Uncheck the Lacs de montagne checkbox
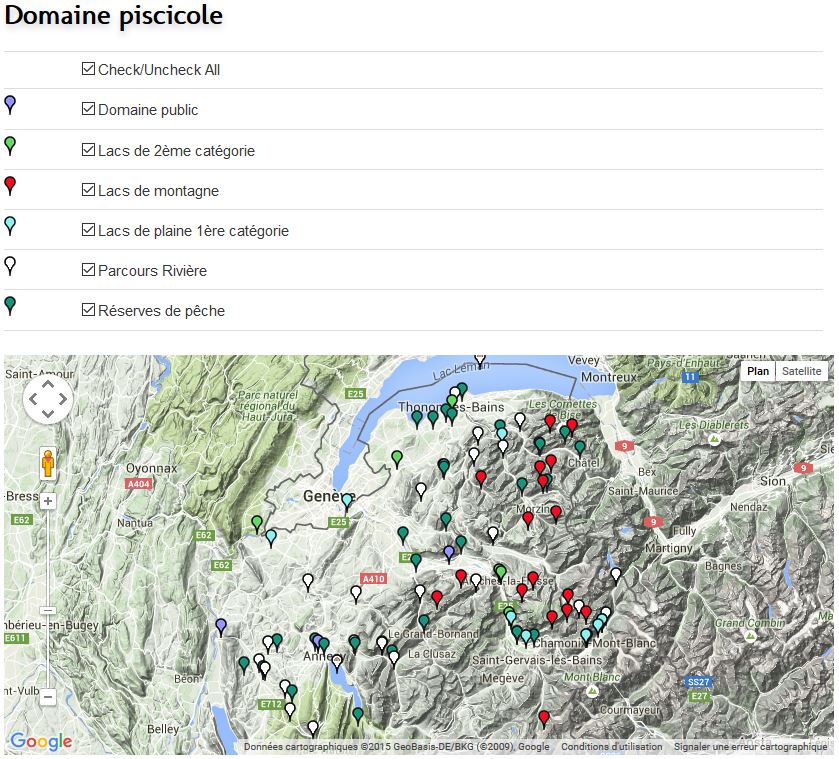Viewport: 839px width, 759px height. 88,189
